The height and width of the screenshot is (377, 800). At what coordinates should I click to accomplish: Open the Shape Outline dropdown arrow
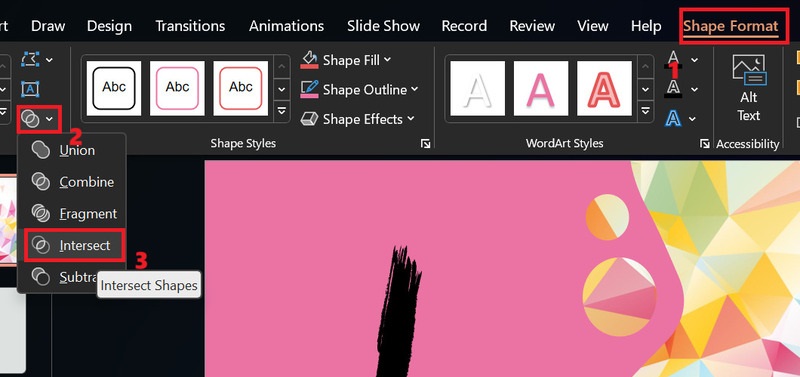click(x=414, y=89)
